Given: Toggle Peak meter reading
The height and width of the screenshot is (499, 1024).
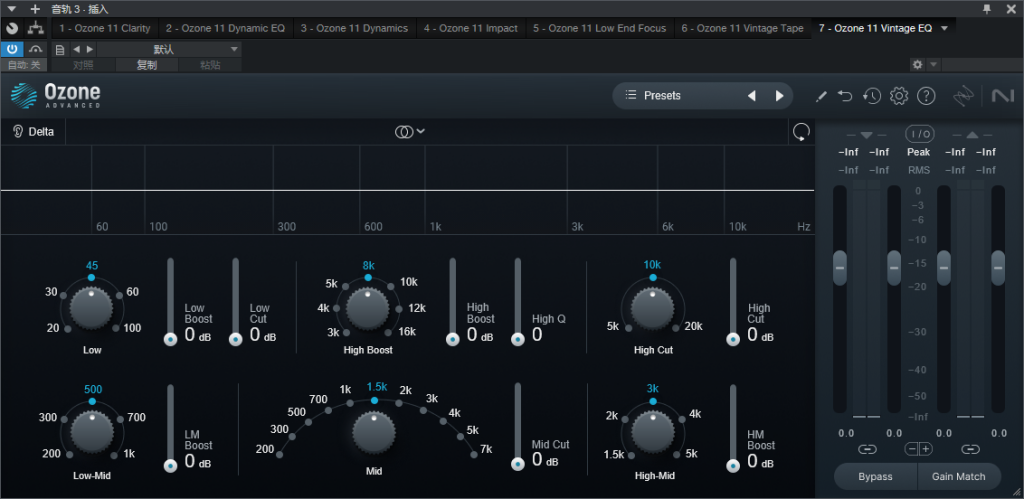Looking at the screenshot, I should tap(918, 152).
